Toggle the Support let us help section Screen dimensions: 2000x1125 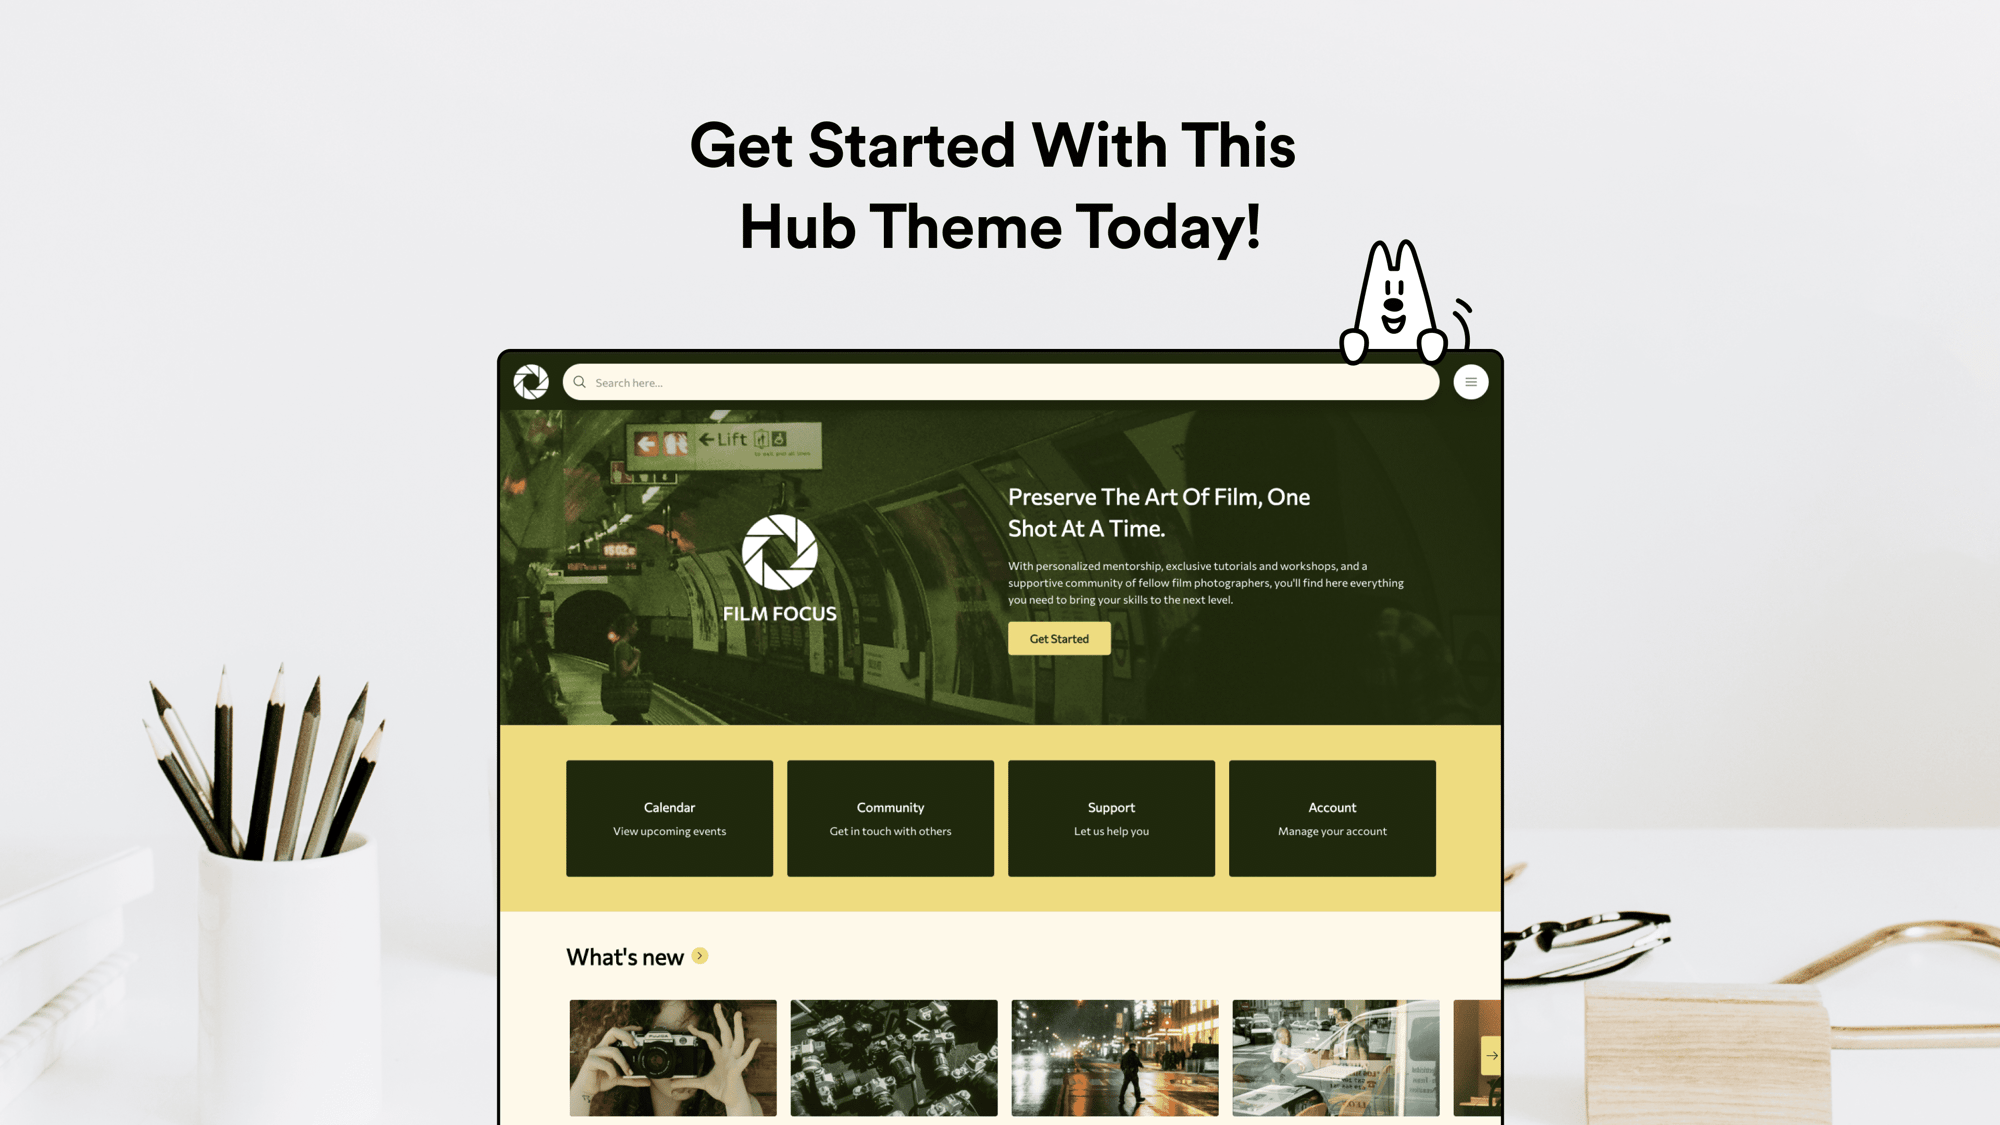pos(1111,817)
